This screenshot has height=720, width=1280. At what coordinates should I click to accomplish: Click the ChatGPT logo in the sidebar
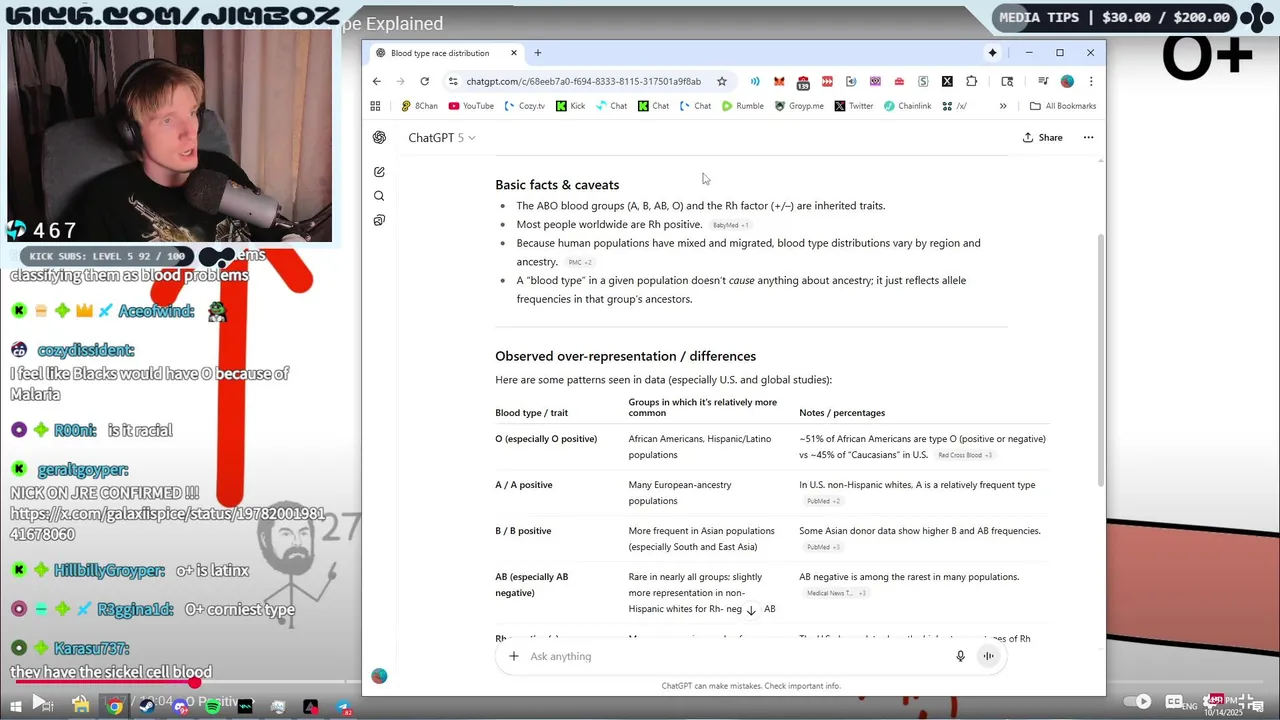point(379,138)
